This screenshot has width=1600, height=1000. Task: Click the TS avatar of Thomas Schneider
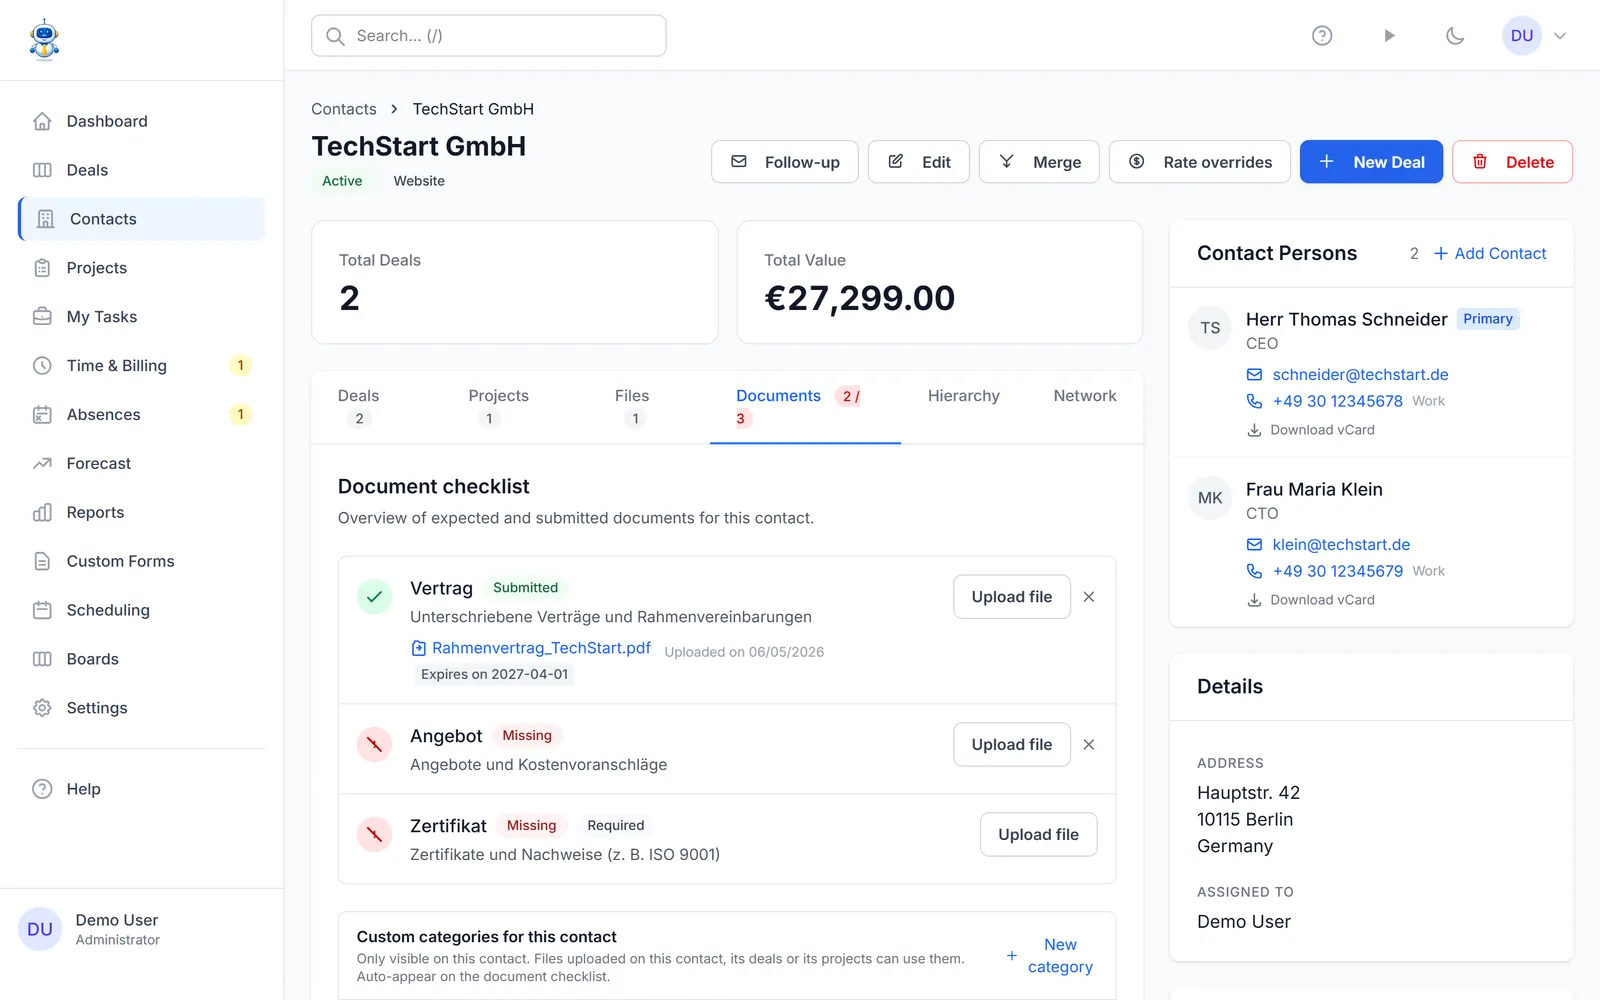pyautogui.click(x=1210, y=328)
